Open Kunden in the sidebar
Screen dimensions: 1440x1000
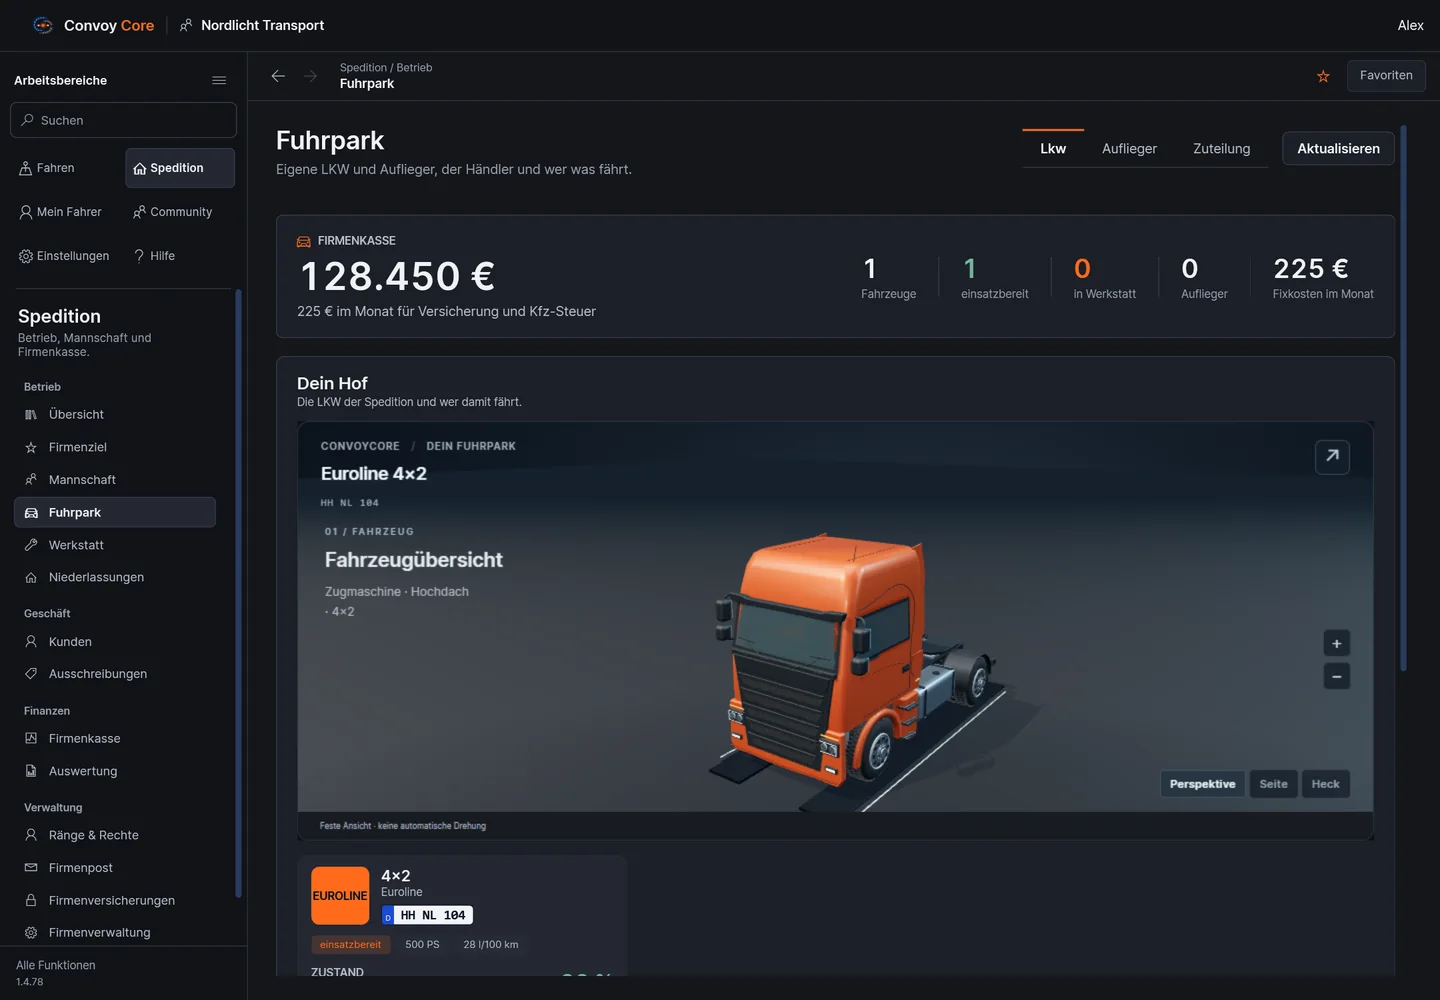point(115,642)
